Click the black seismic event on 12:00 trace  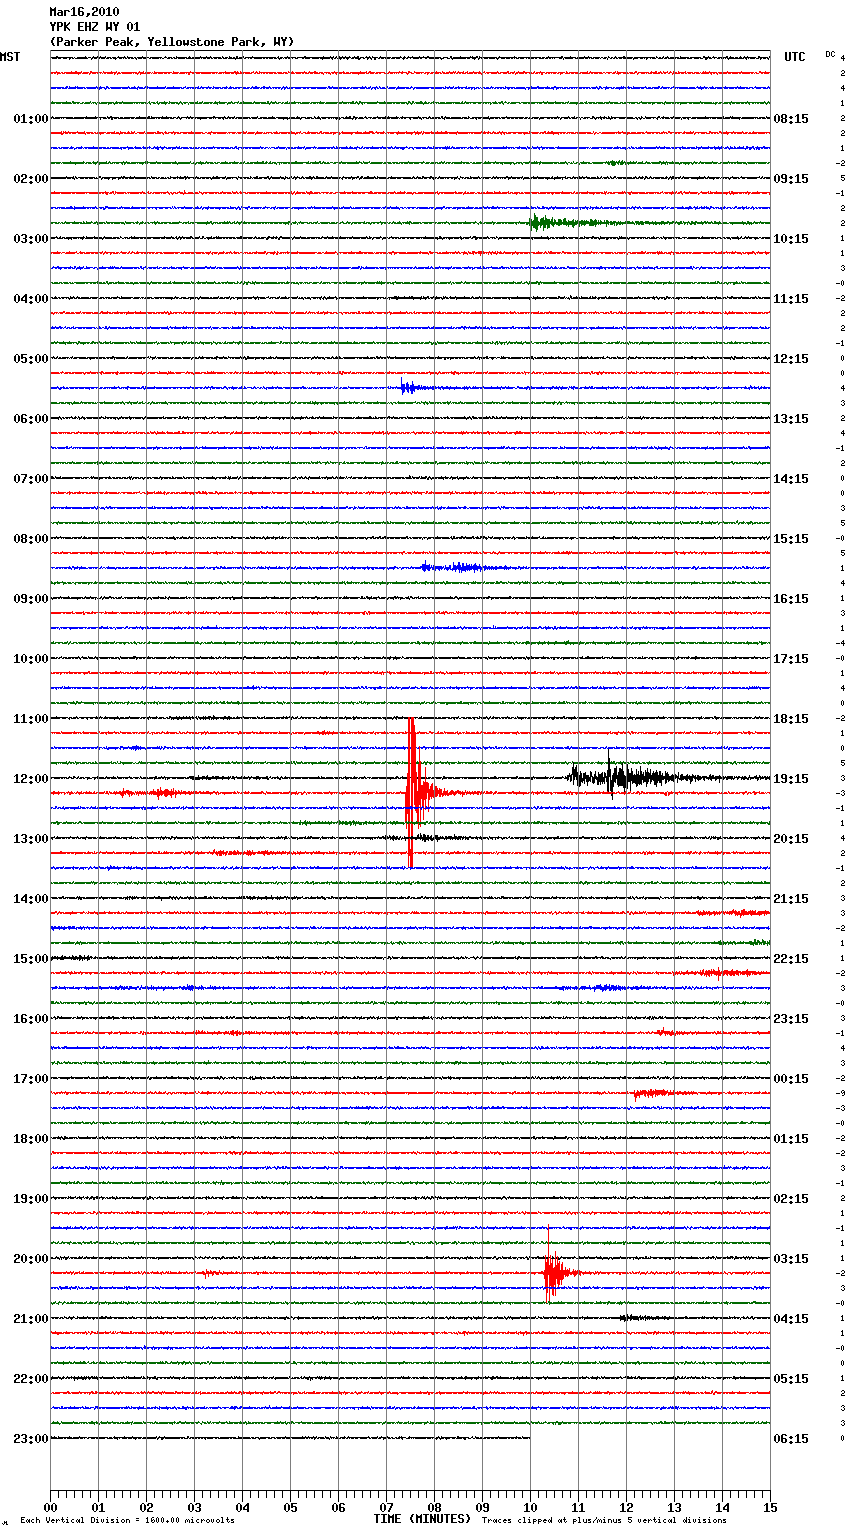pos(625,777)
